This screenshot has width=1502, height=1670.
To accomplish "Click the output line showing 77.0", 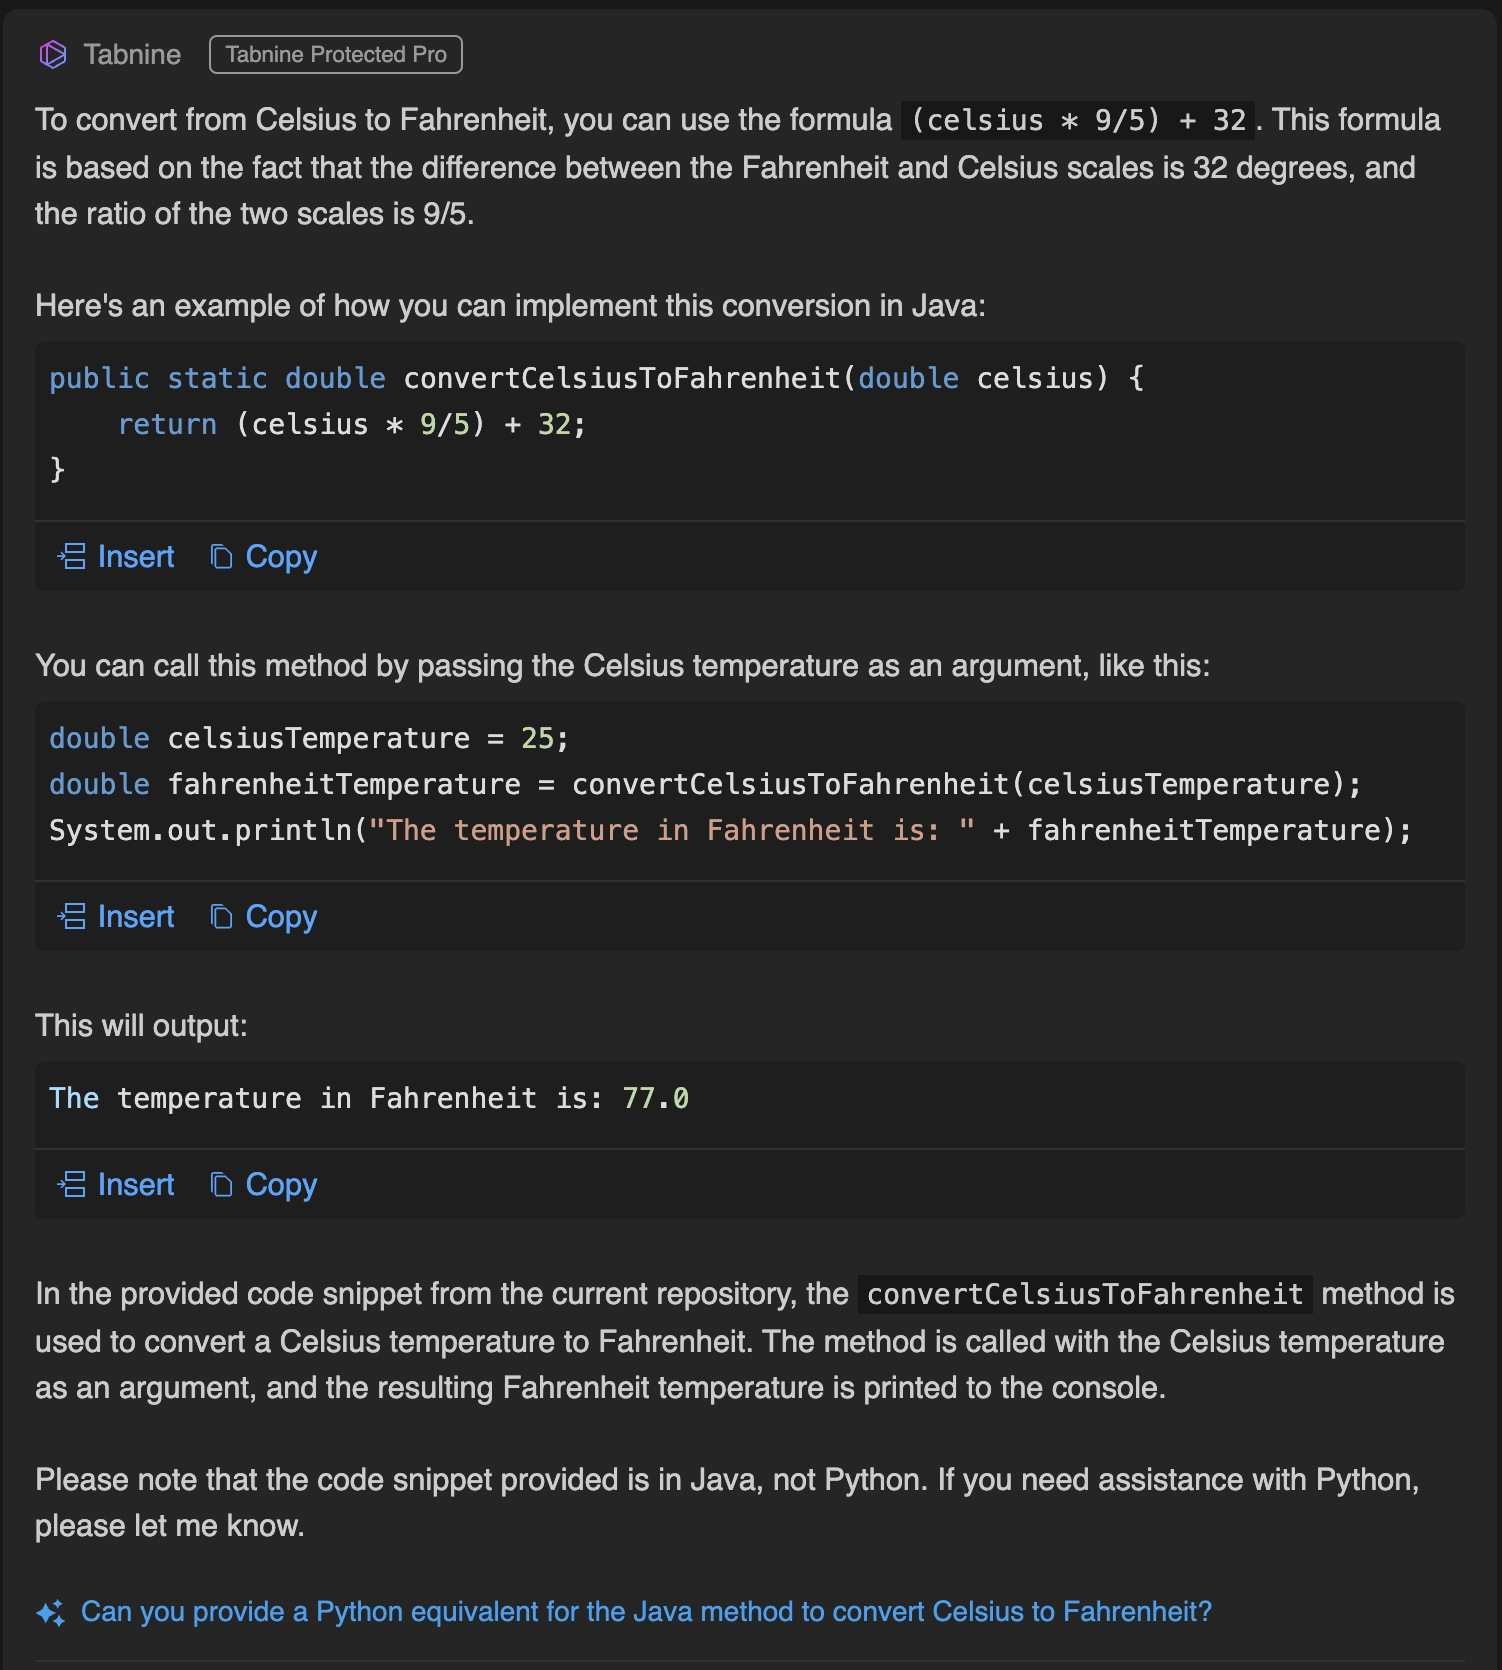I will point(369,1098).
